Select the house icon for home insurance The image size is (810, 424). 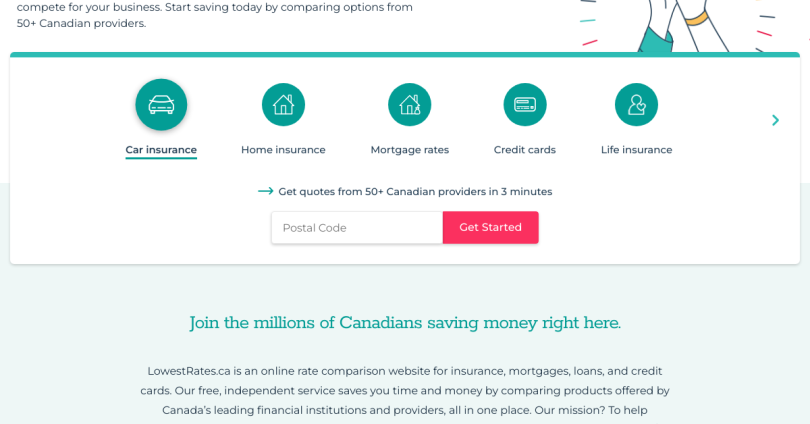click(283, 104)
